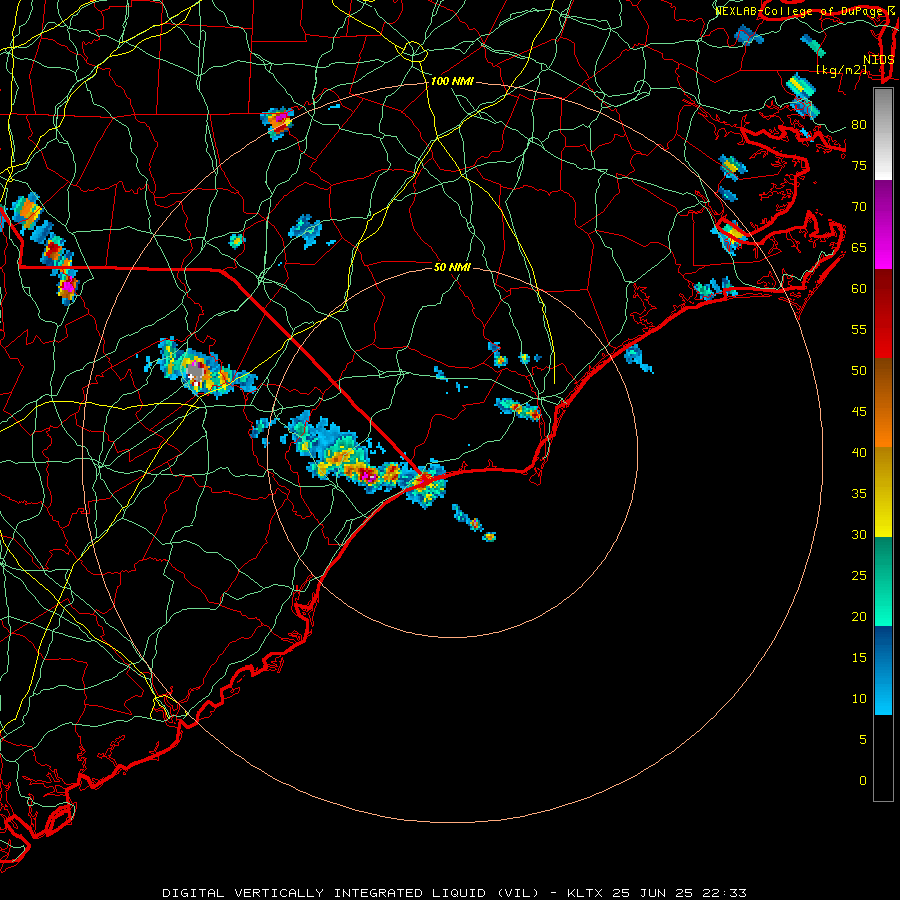Click the [kg/m2] units label
The image size is (900, 900).
841,70
